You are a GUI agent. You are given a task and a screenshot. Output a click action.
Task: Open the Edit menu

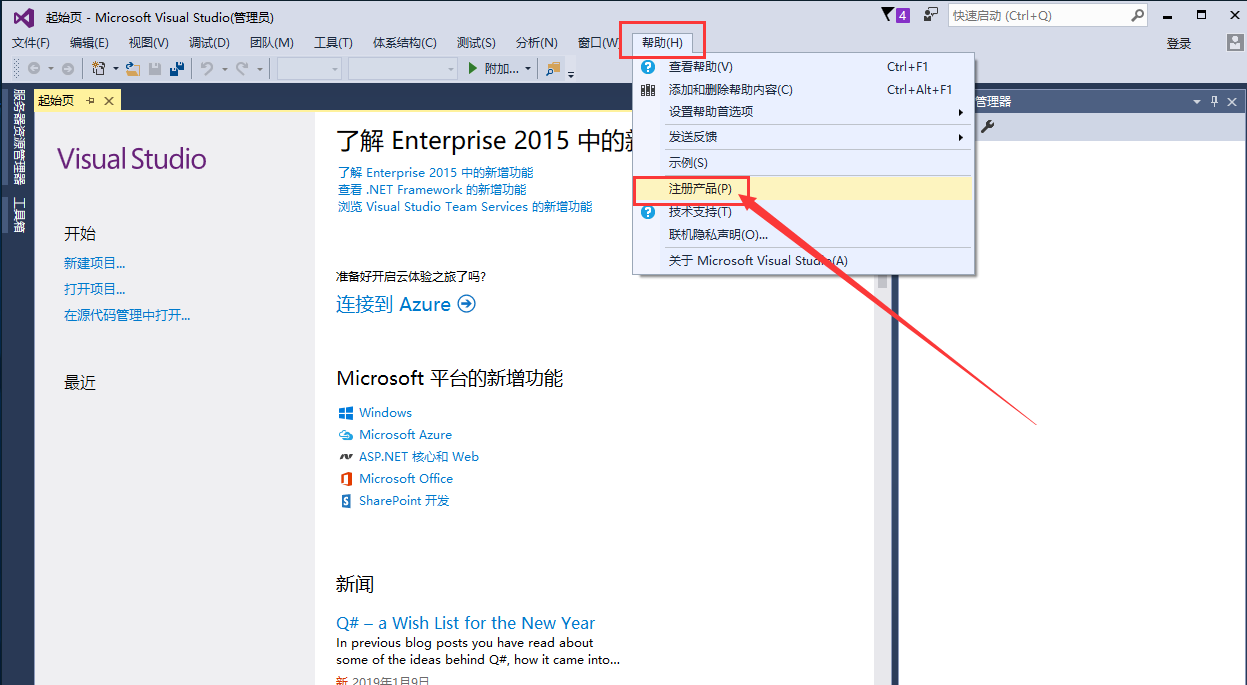click(90, 43)
